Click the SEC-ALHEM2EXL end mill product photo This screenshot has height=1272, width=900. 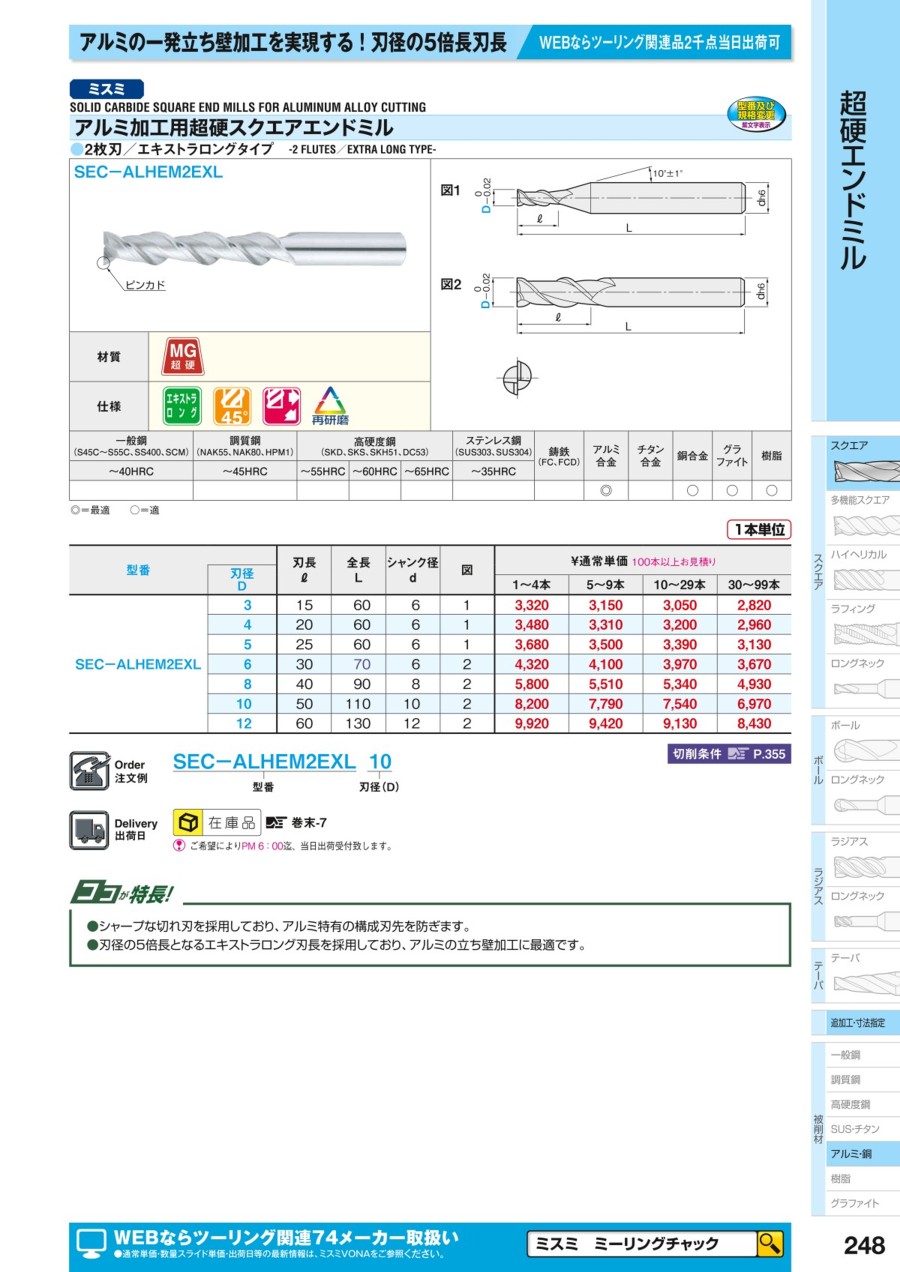pos(254,246)
